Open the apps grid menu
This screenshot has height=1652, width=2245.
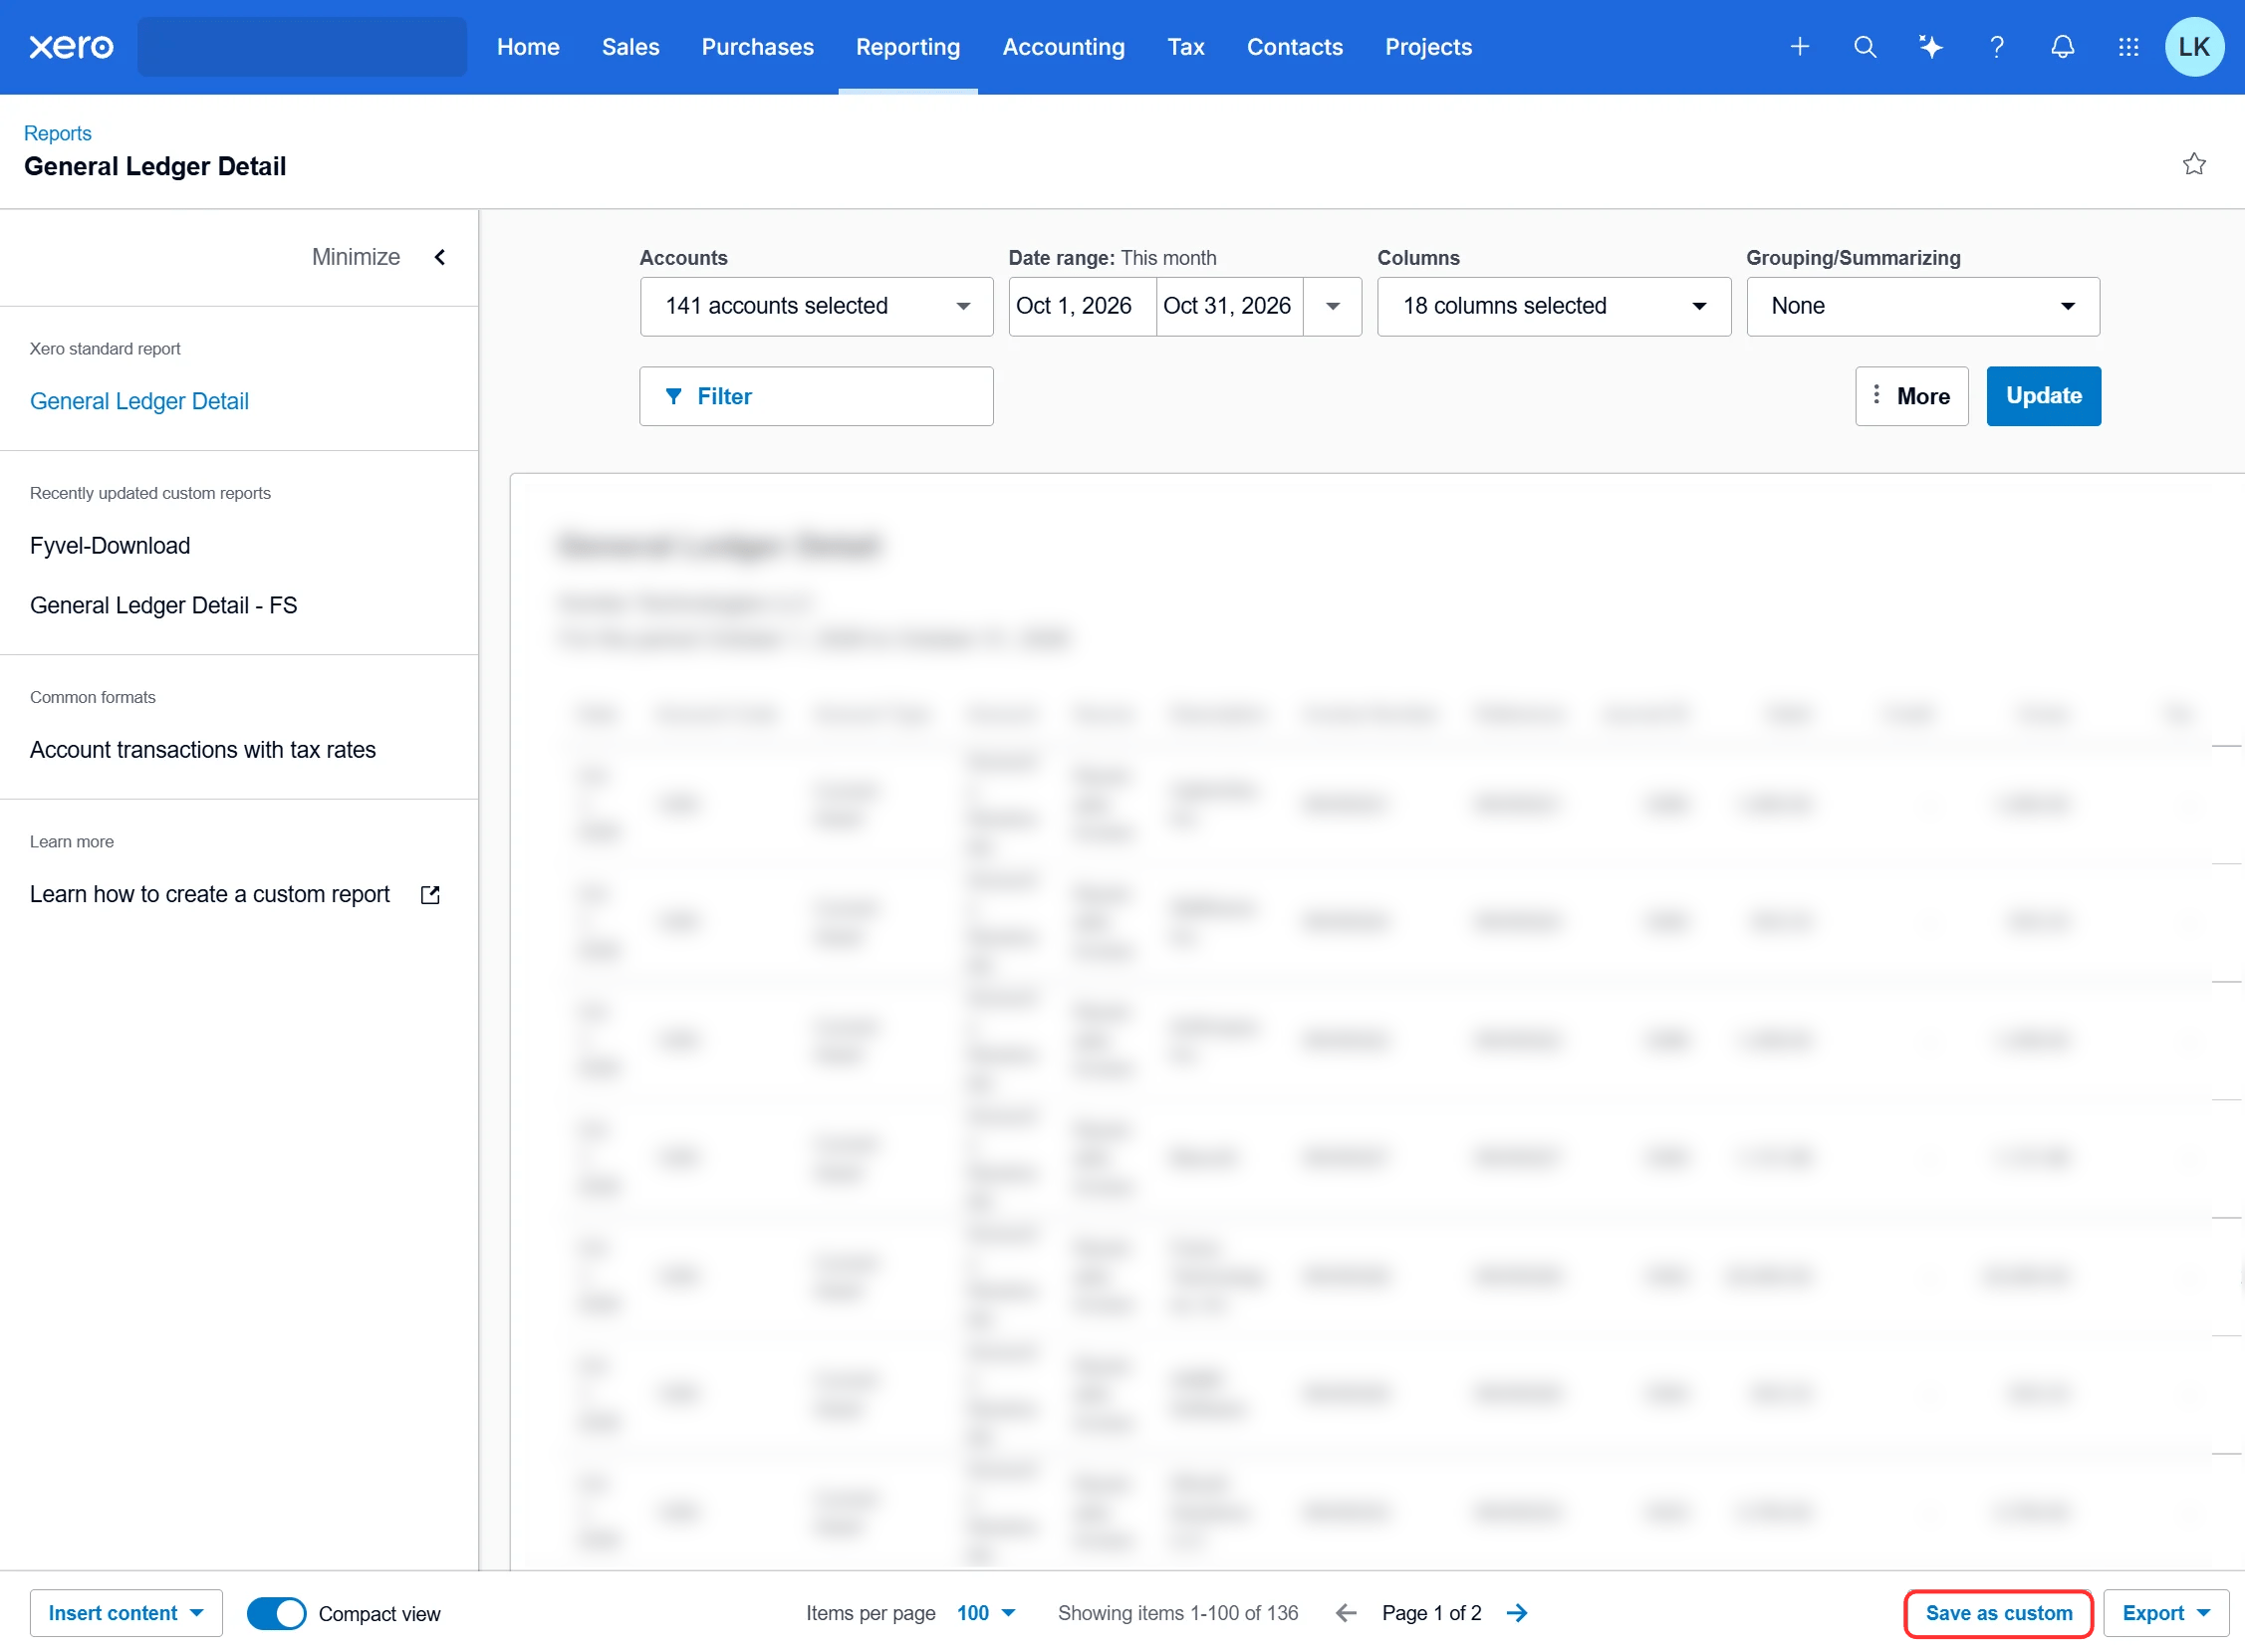(2129, 47)
